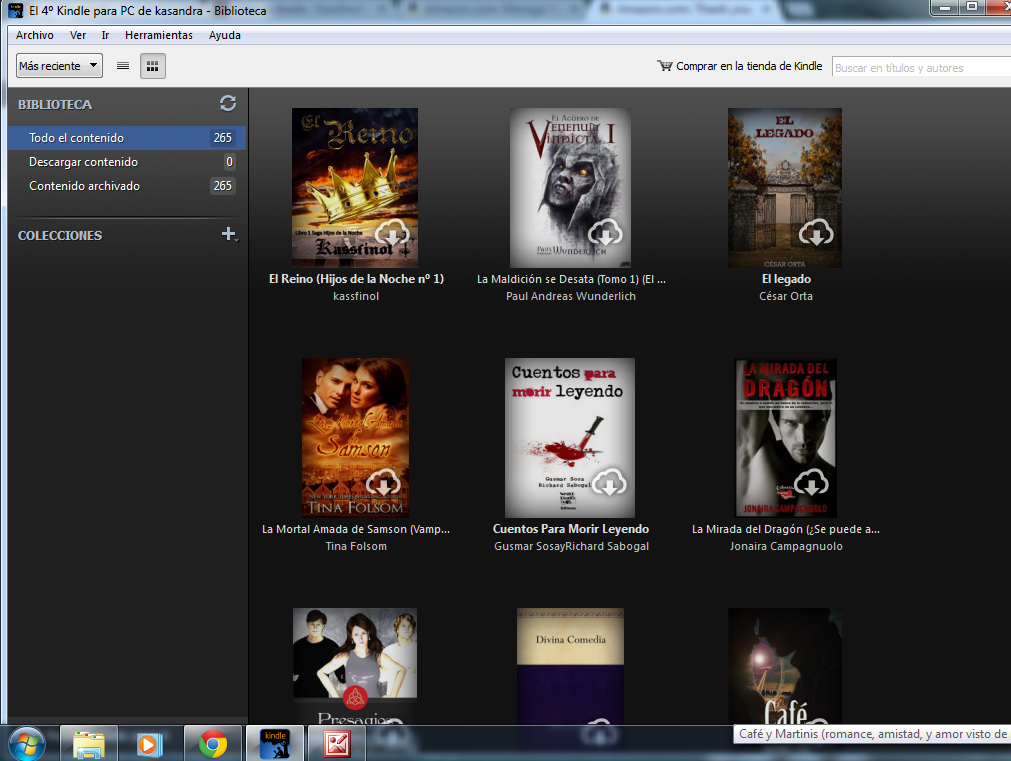Open La Maldición se Desata cover thumbnail

click(x=571, y=188)
